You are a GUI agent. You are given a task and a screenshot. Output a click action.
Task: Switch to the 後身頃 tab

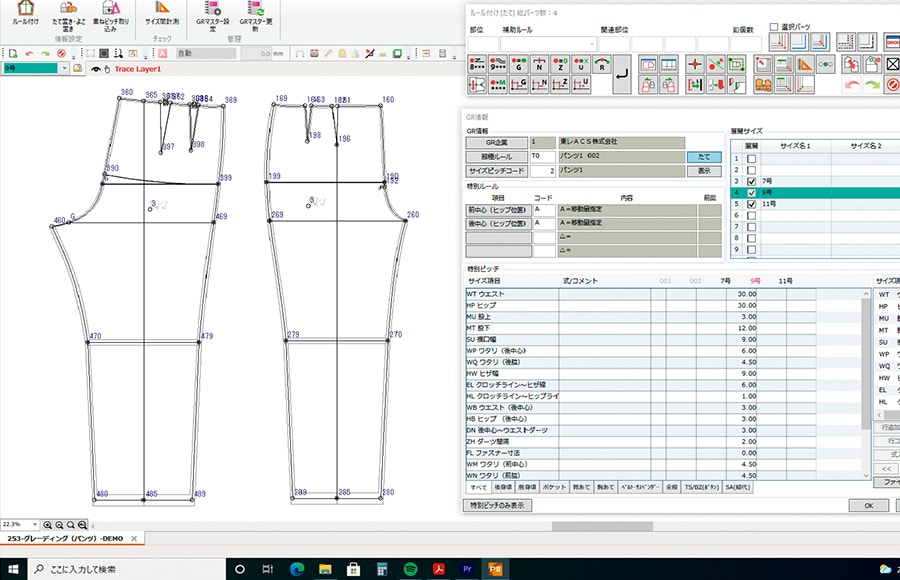505,487
